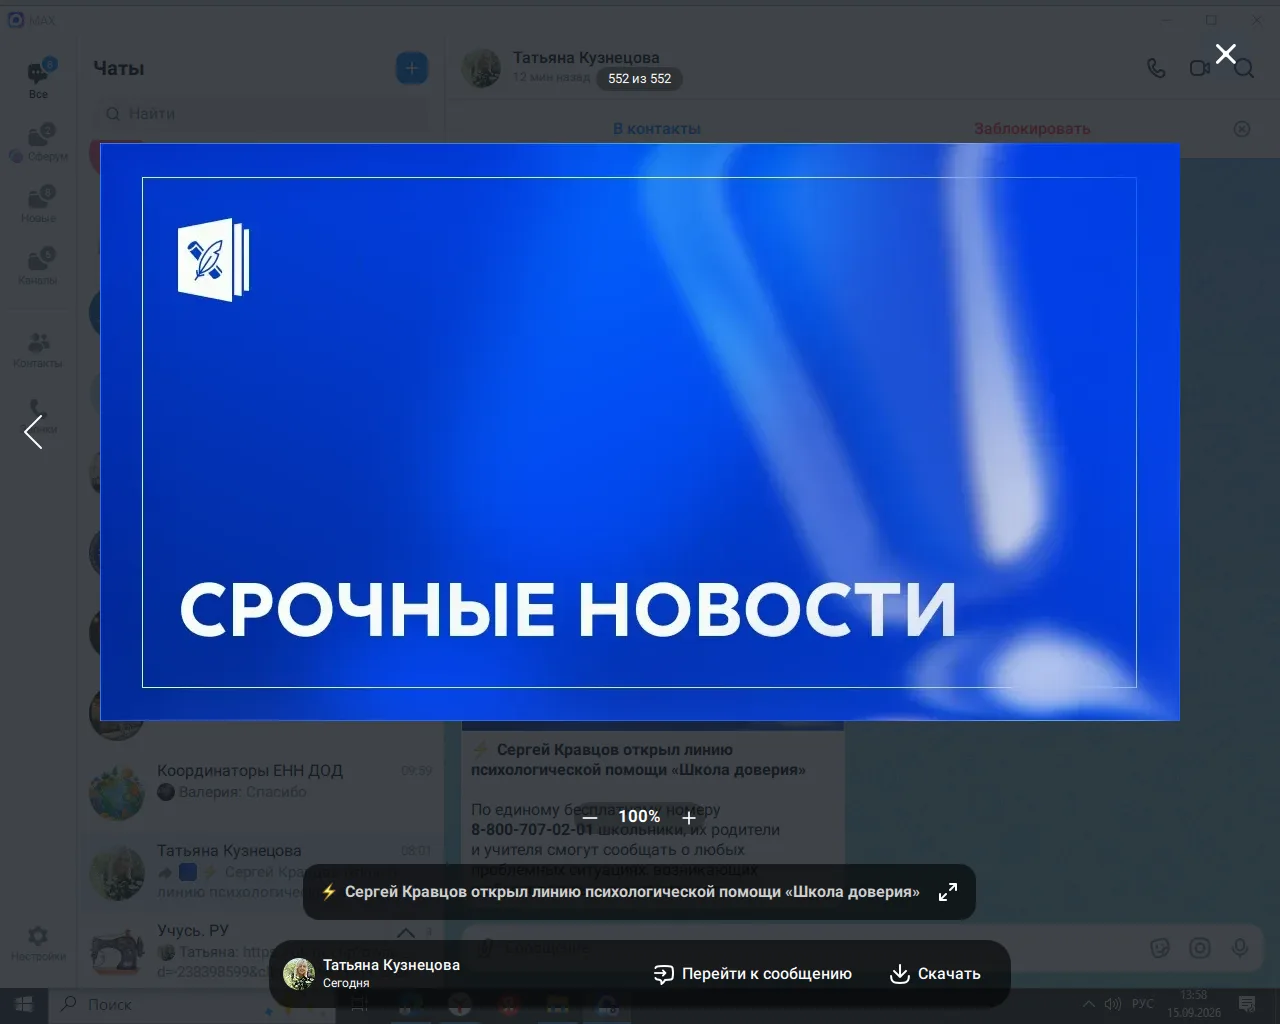Open search in chat with magnifier icon
This screenshot has width=1280, height=1024.
[1243, 69]
